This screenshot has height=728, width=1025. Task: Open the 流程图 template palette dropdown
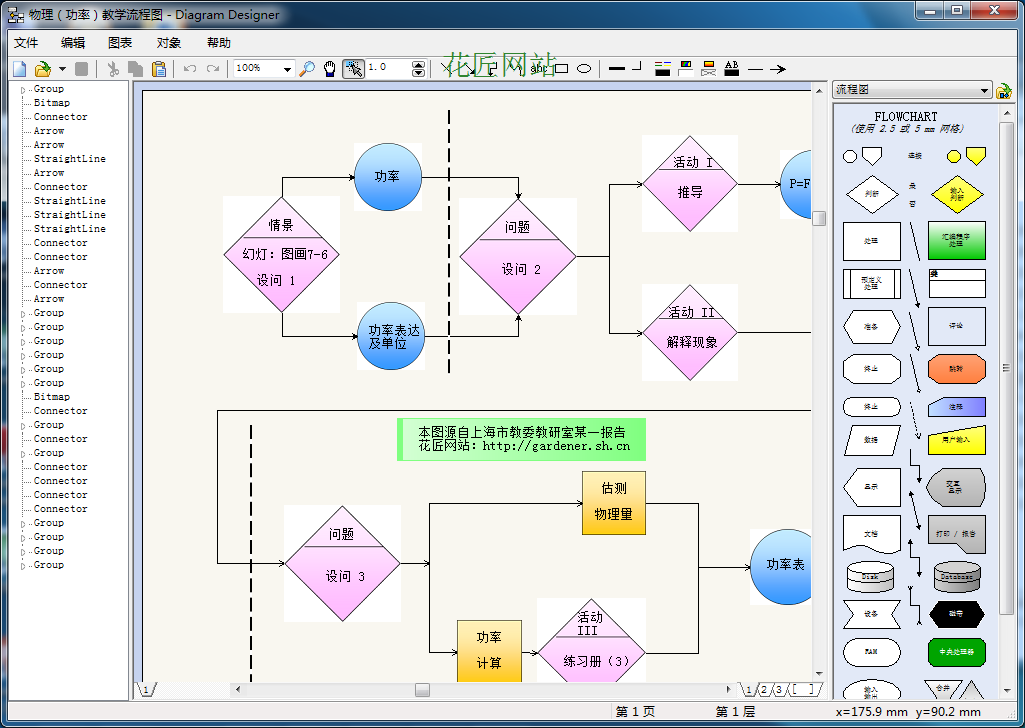(x=984, y=90)
